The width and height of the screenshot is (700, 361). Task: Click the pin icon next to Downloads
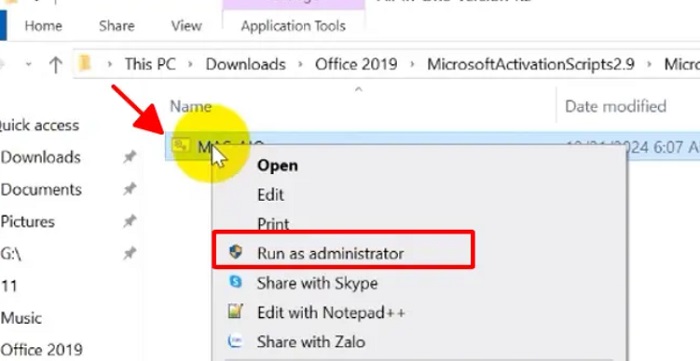129,157
